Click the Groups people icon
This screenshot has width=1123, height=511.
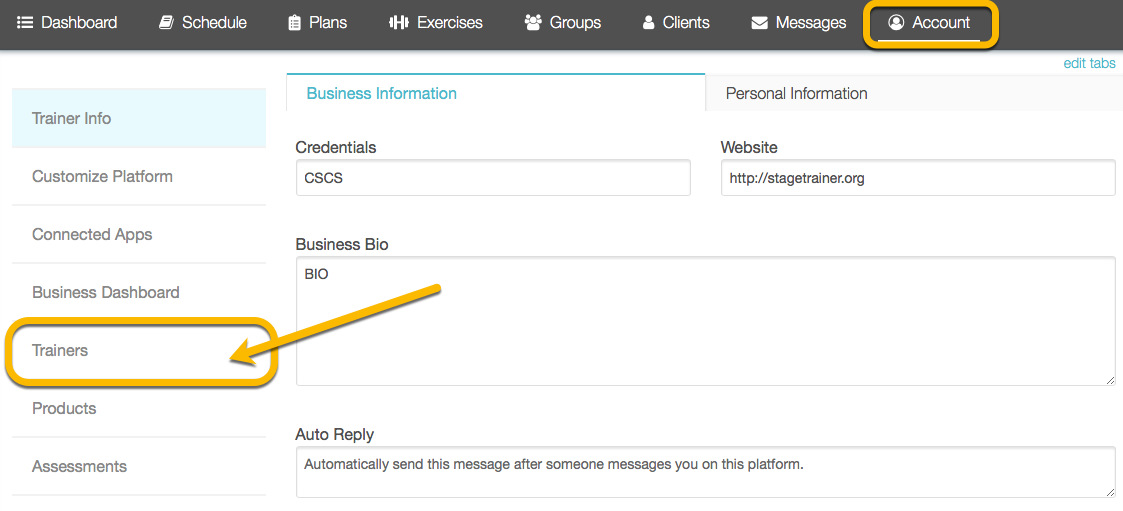pos(534,23)
